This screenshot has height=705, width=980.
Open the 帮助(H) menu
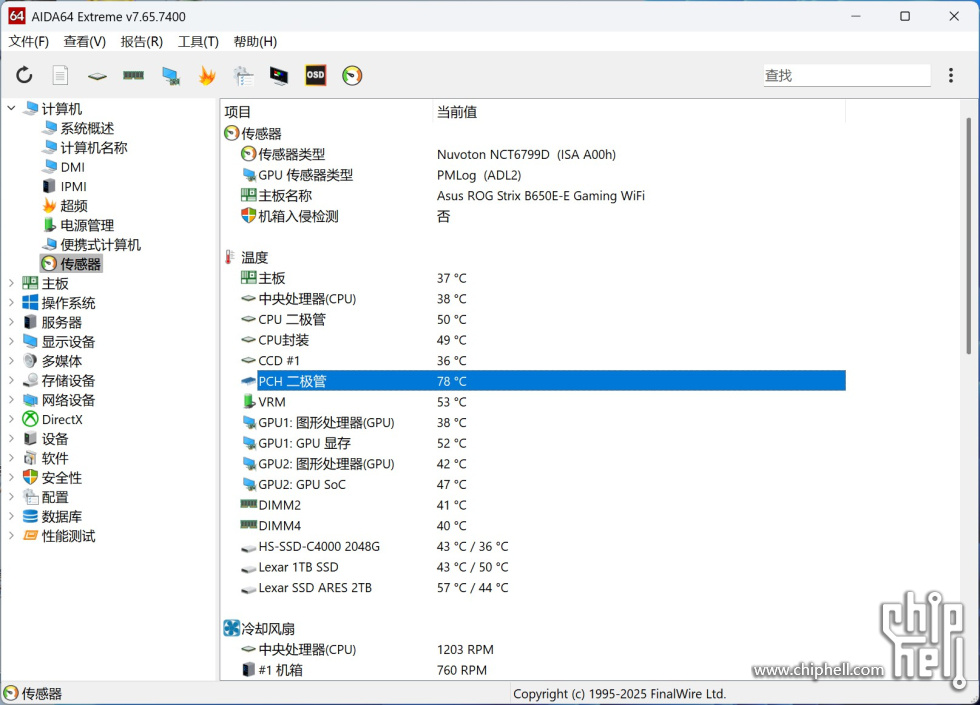point(255,42)
